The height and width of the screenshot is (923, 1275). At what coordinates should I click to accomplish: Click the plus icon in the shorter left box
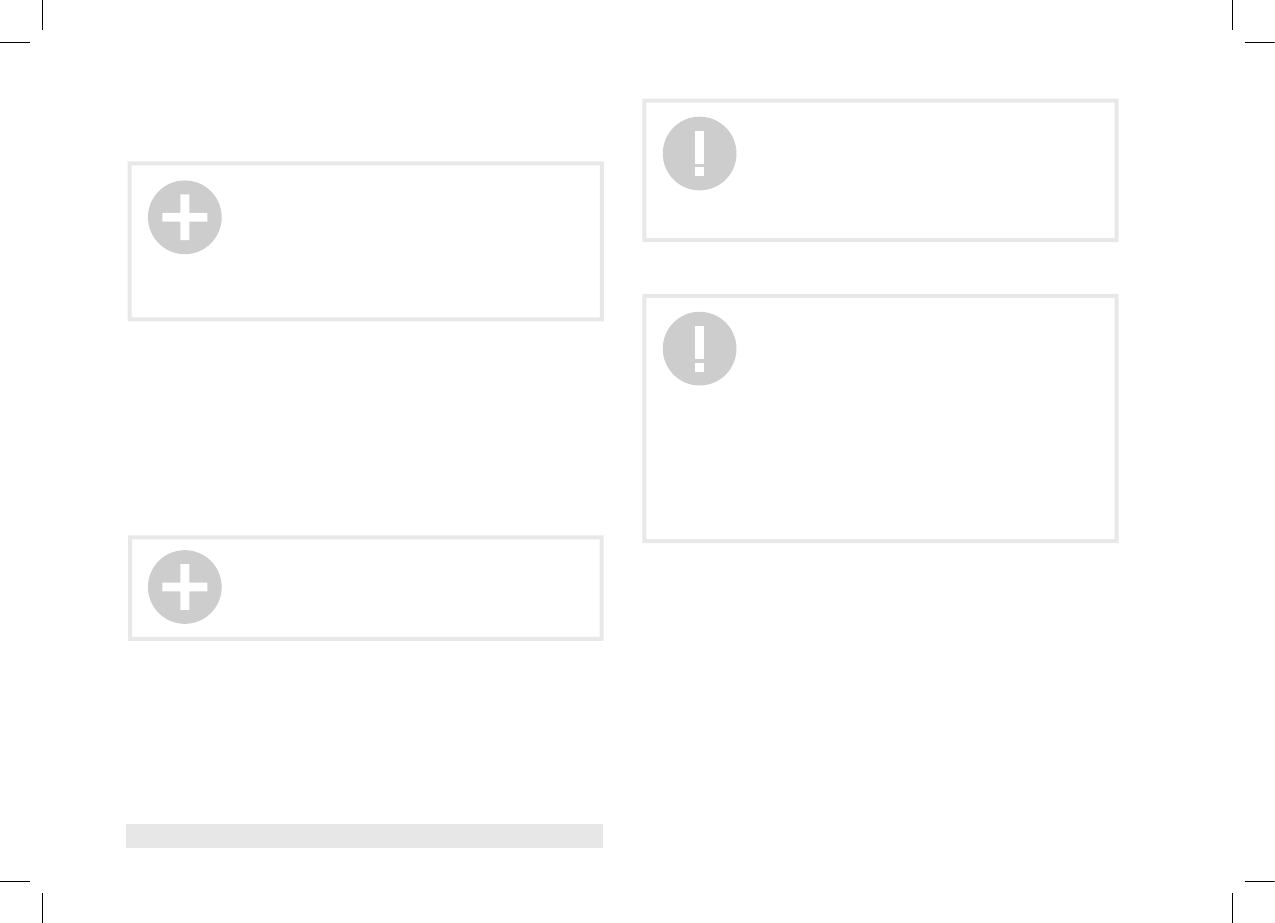click(185, 587)
